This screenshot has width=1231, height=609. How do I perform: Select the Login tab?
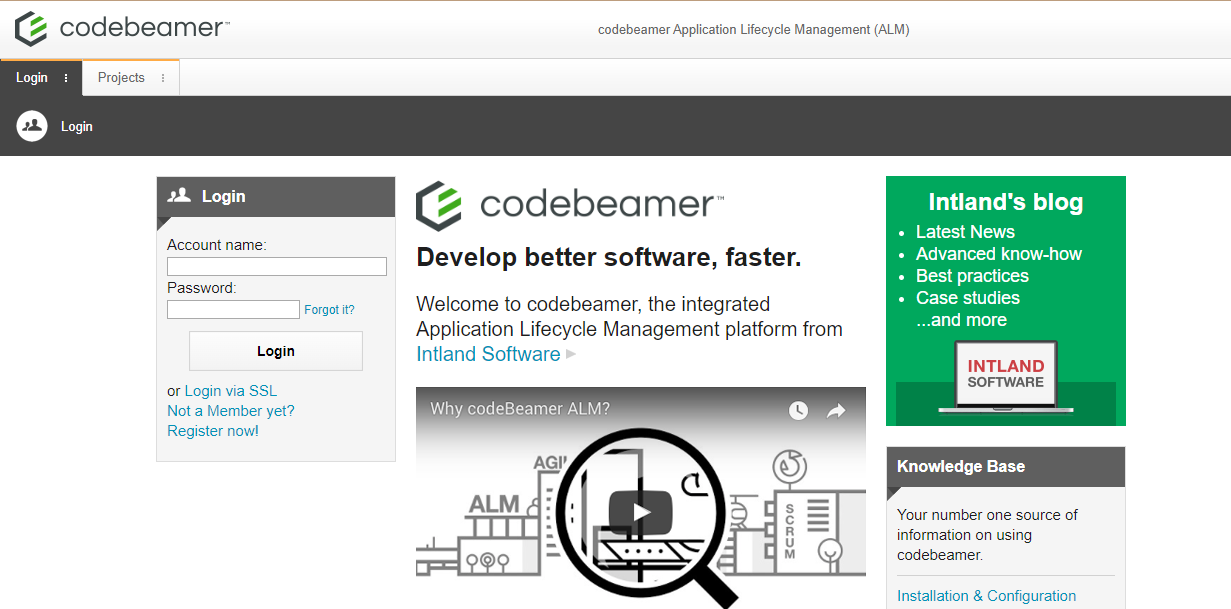tap(30, 77)
